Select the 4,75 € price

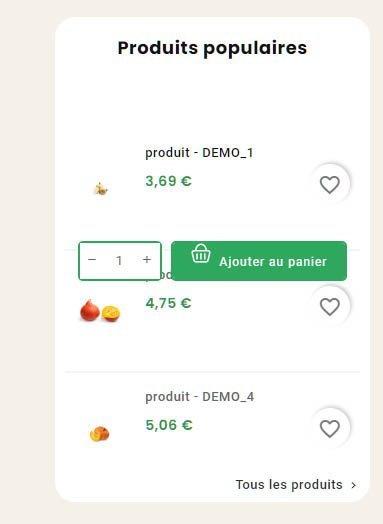point(168,303)
